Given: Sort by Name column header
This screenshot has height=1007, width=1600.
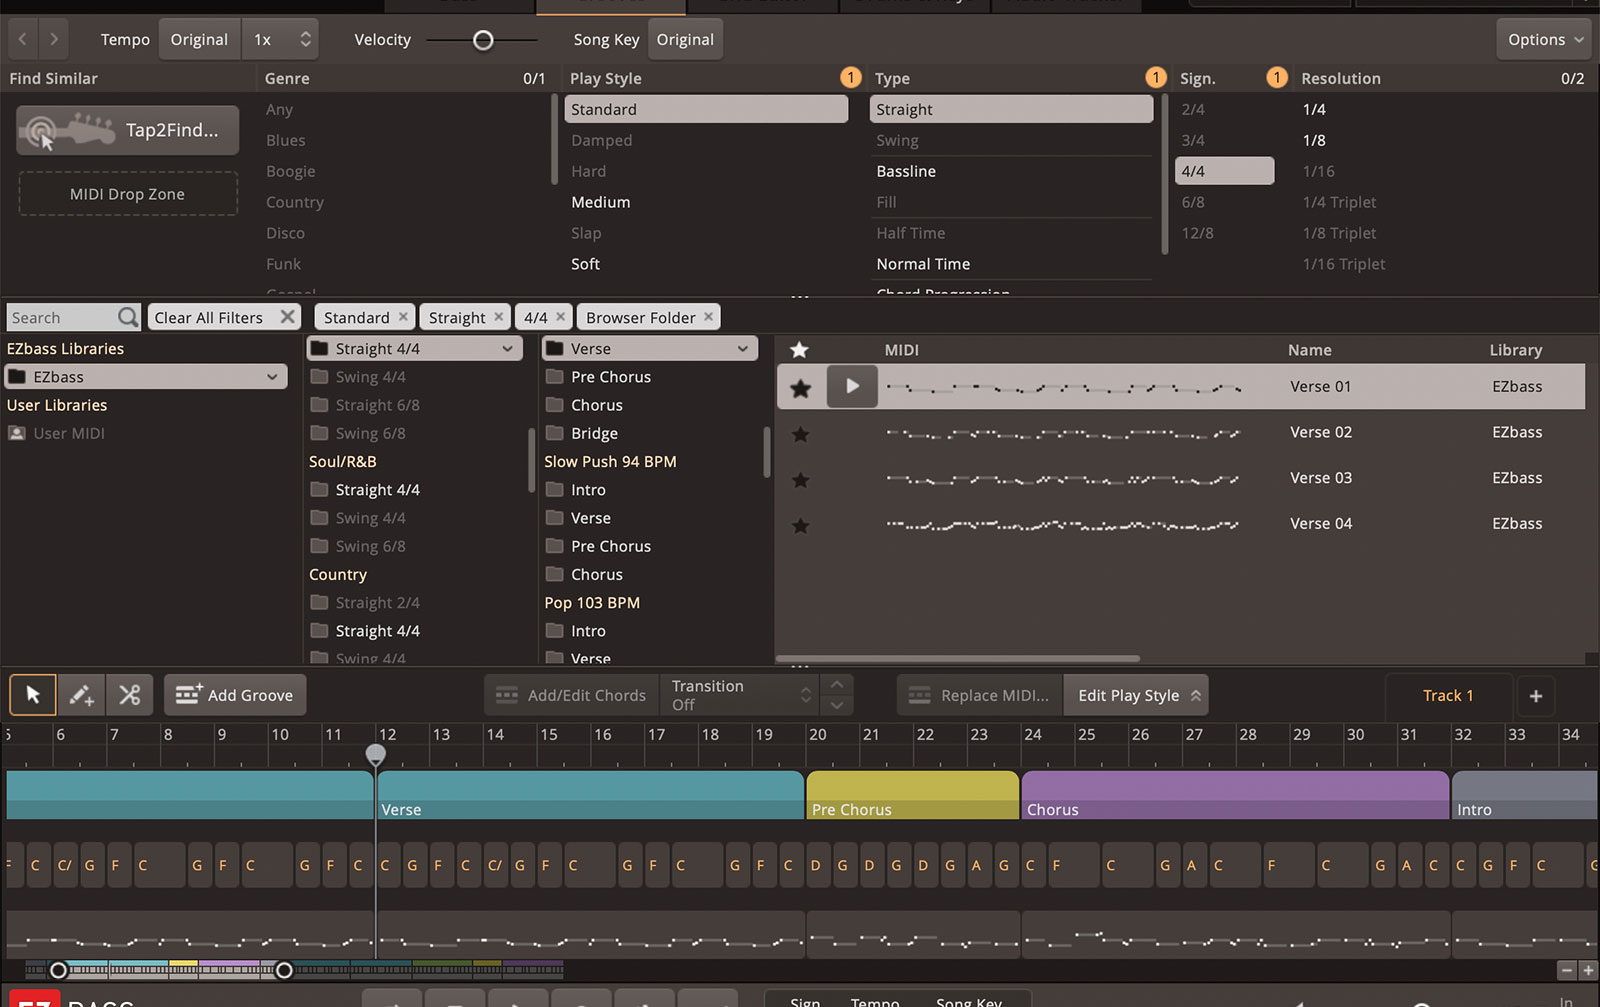Looking at the screenshot, I should 1309,350.
